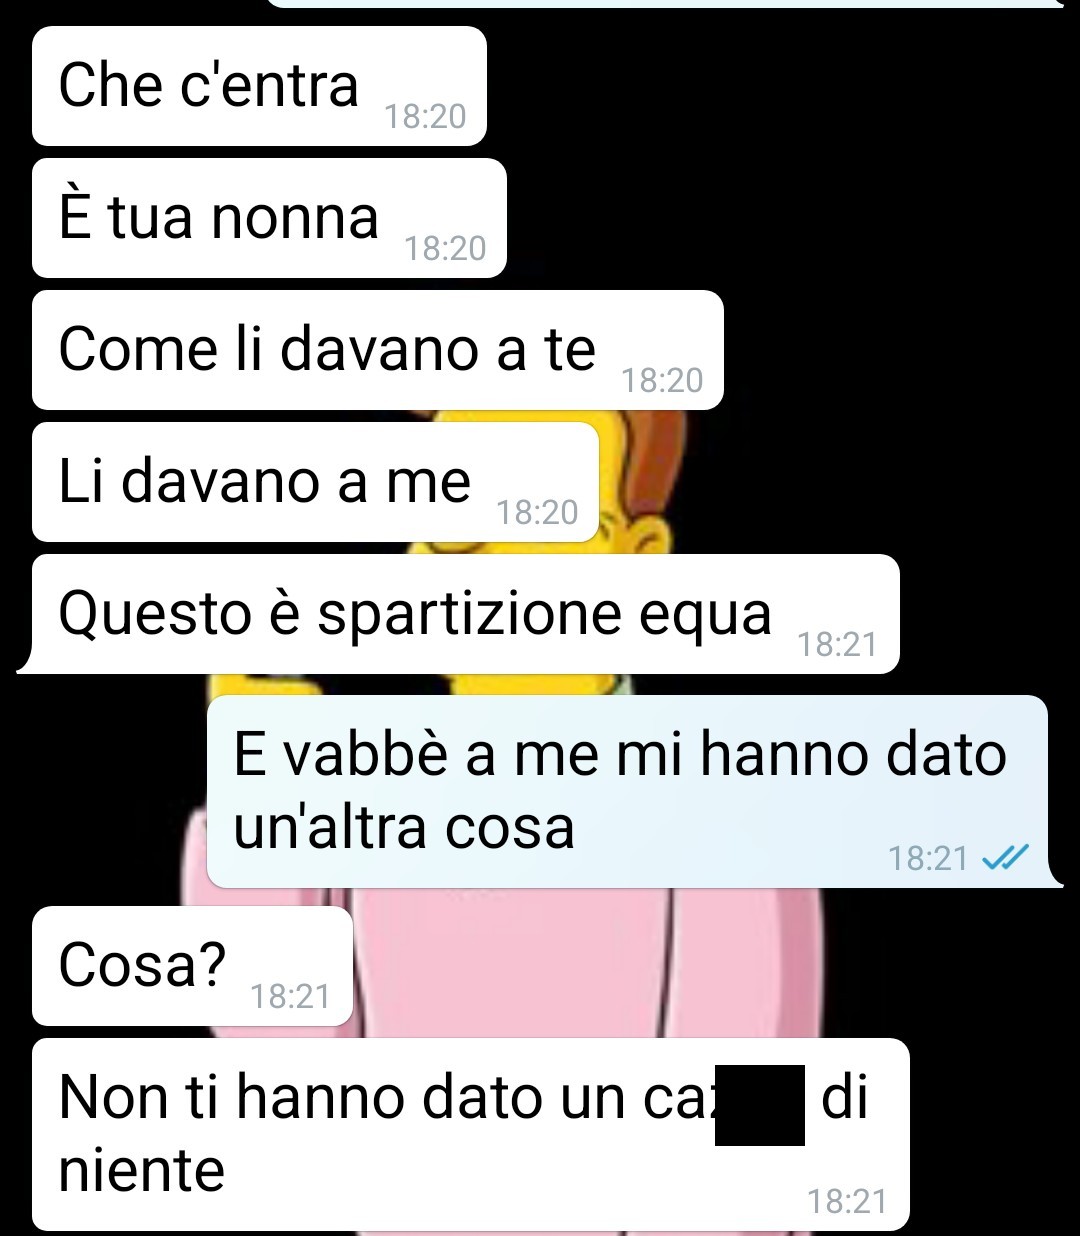Select the "Li davano a me" bubble

[x=315, y=482]
